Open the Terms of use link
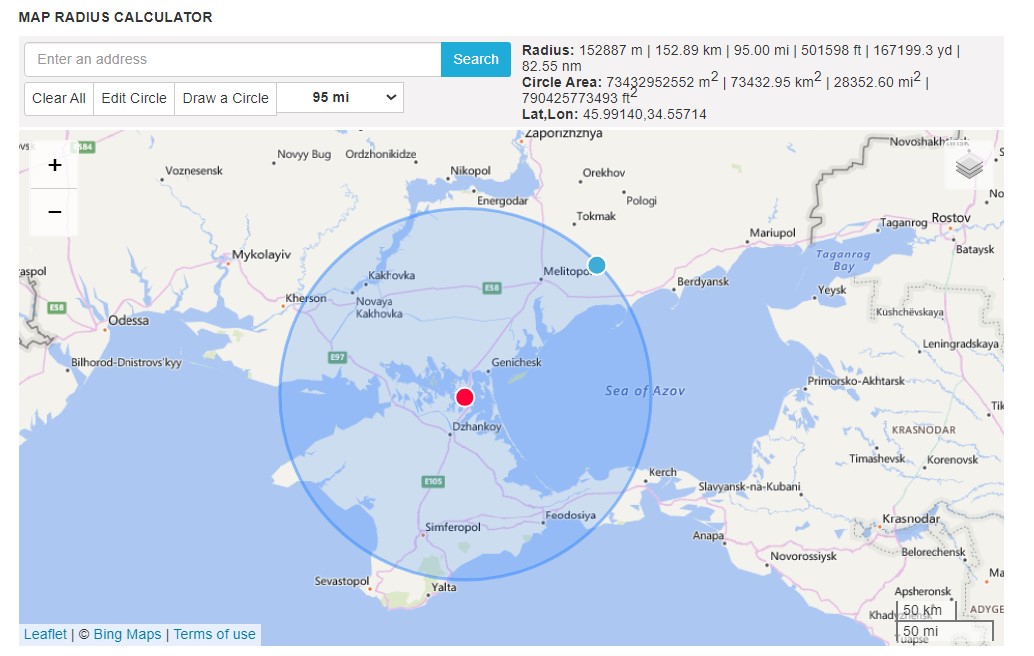1034x656 pixels. pos(214,634)
